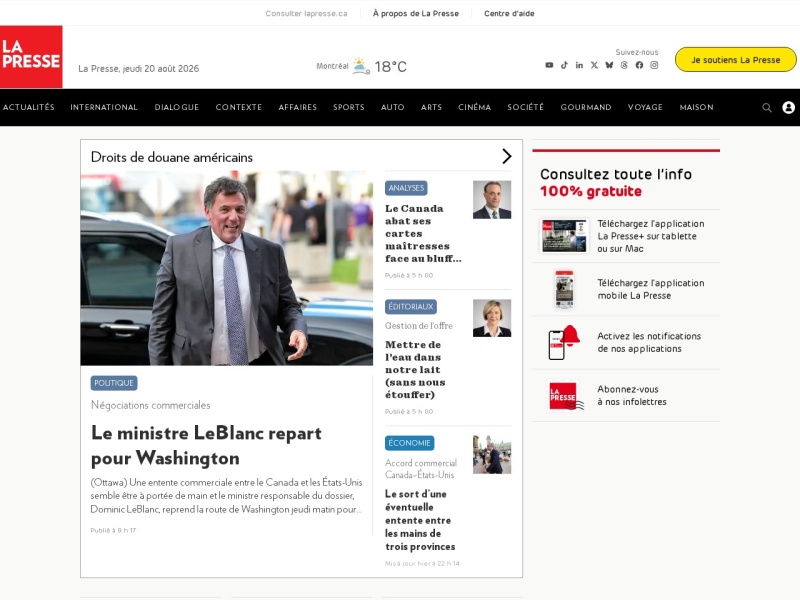Open the Actualités menu section
Image resolution: width=800 pixels, height=600 pixels.
[29, 107]
